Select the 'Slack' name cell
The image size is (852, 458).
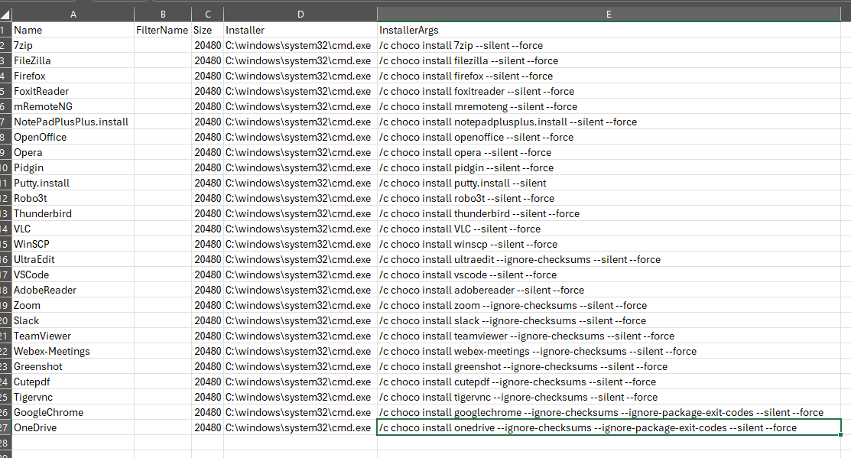(73, 321)
